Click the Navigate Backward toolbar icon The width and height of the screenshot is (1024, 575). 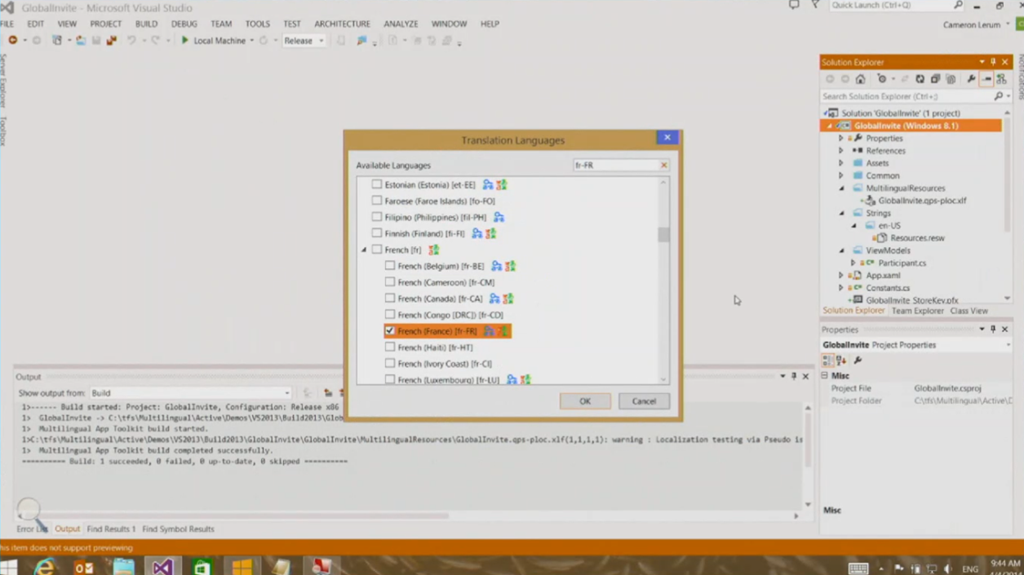[12, 41]
